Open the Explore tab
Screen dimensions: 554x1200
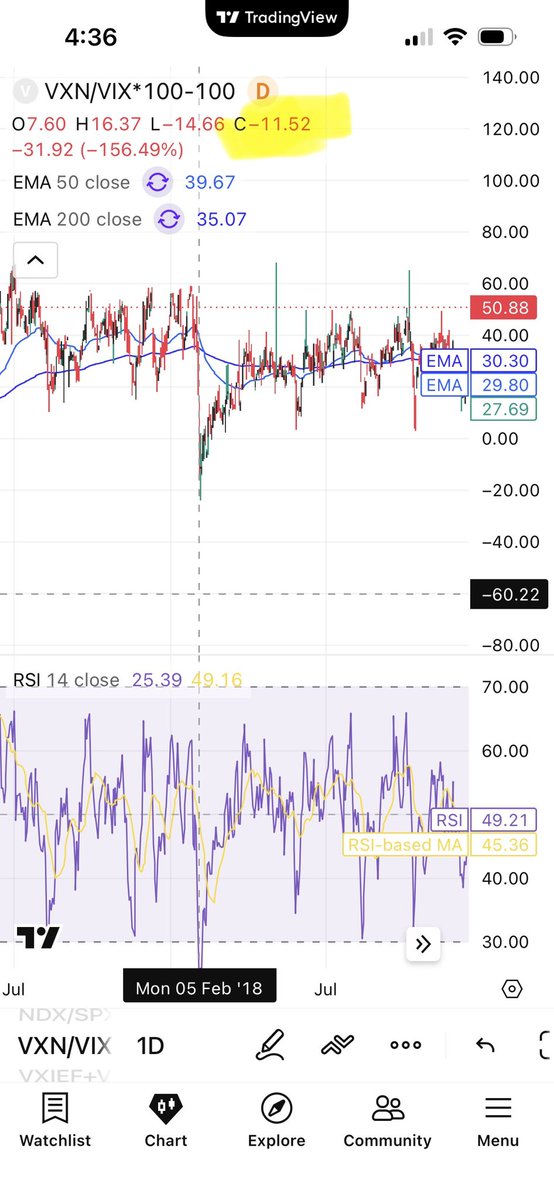point(276,1120)
